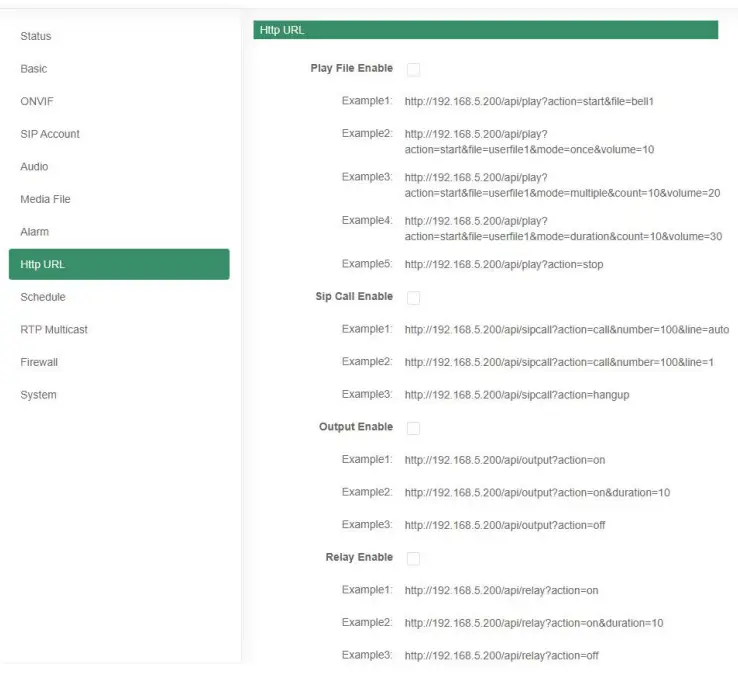The width and height of the screenshot is (738, 681).
Task: Click the output?action=on URL
Action: [505, 460]
